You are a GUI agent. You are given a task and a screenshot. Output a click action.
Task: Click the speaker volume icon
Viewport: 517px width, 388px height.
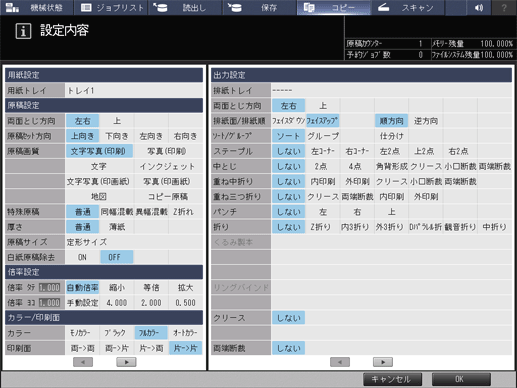(479, 7)
